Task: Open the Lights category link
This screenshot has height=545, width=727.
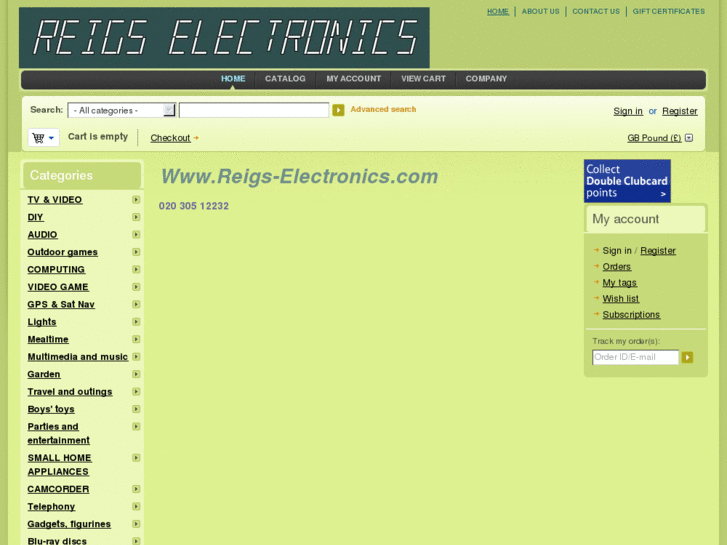Action: pyautogui.click(x=42, y=322)
